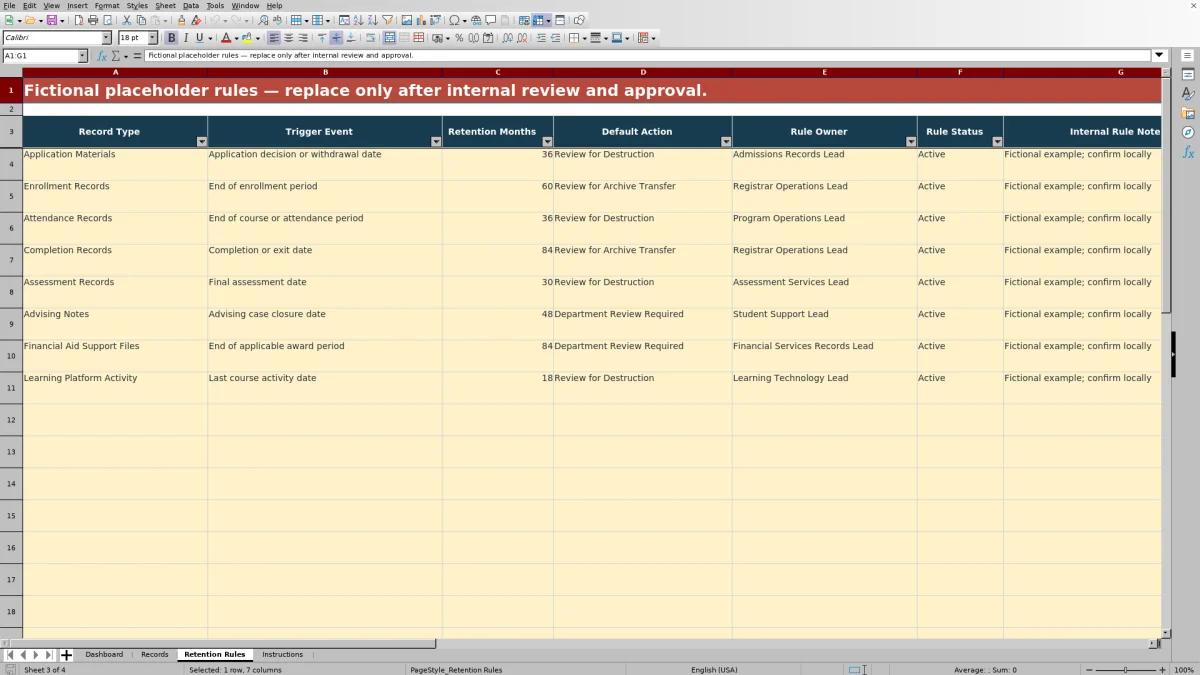Open Sidebar Styles panel icon
Screen dimensions: 1200x675
[1188, 93]
